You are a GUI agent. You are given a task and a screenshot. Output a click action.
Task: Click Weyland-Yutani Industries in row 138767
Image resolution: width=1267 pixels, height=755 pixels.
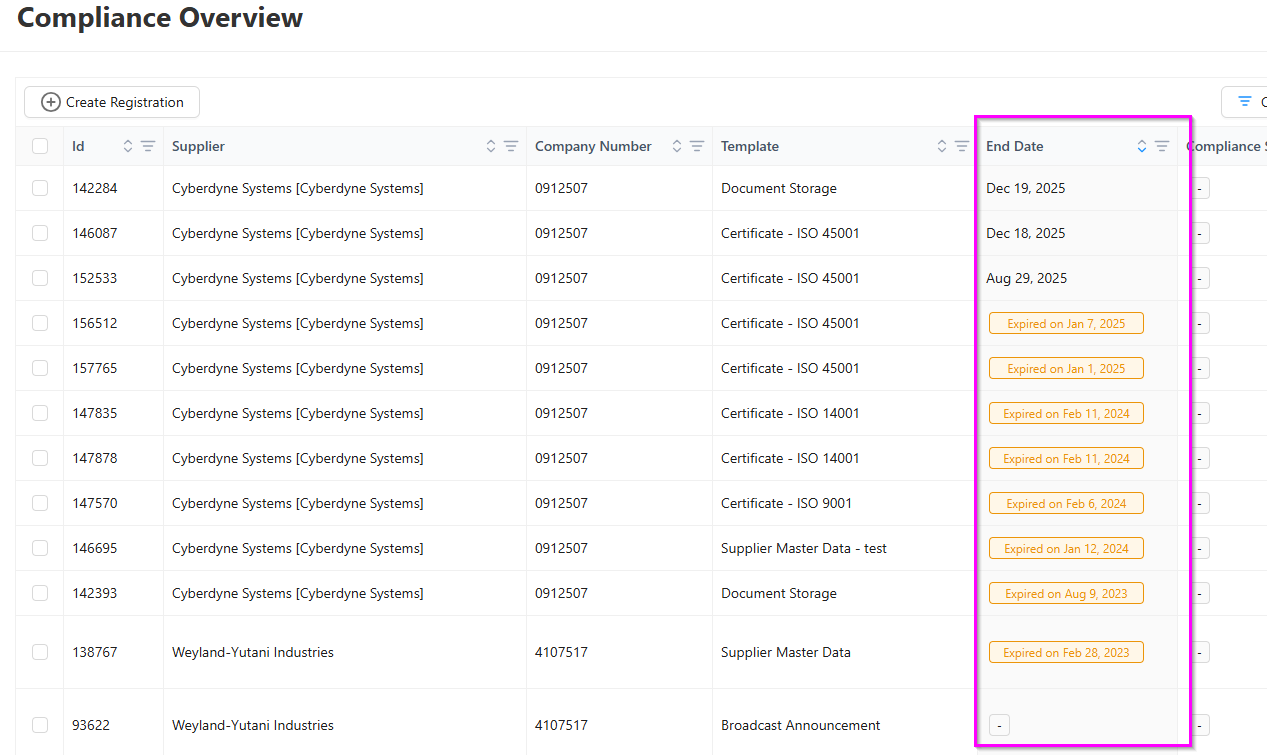pyautogui.click(x=253, y=652)
